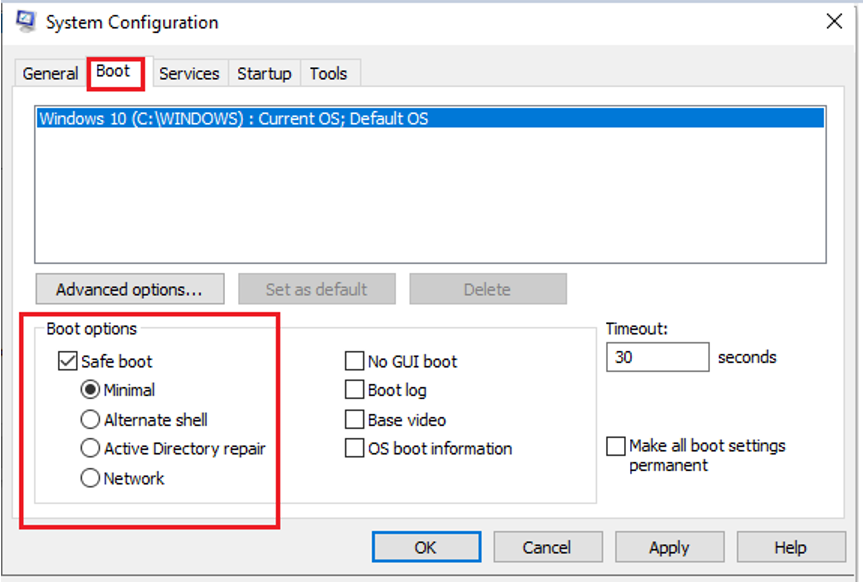Click the Timeout seconds field

pyautogui.click(x=657, y=357)
